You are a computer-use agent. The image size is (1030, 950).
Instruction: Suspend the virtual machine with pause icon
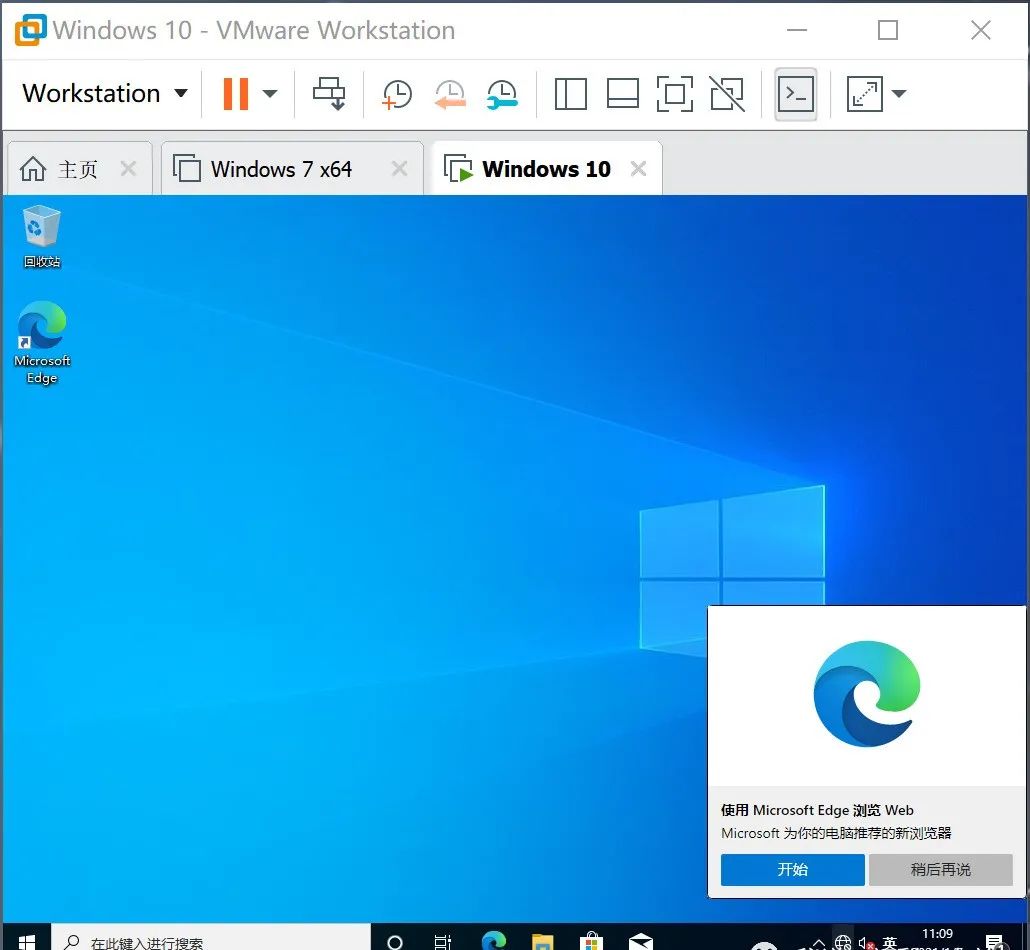tap(234, 93)
